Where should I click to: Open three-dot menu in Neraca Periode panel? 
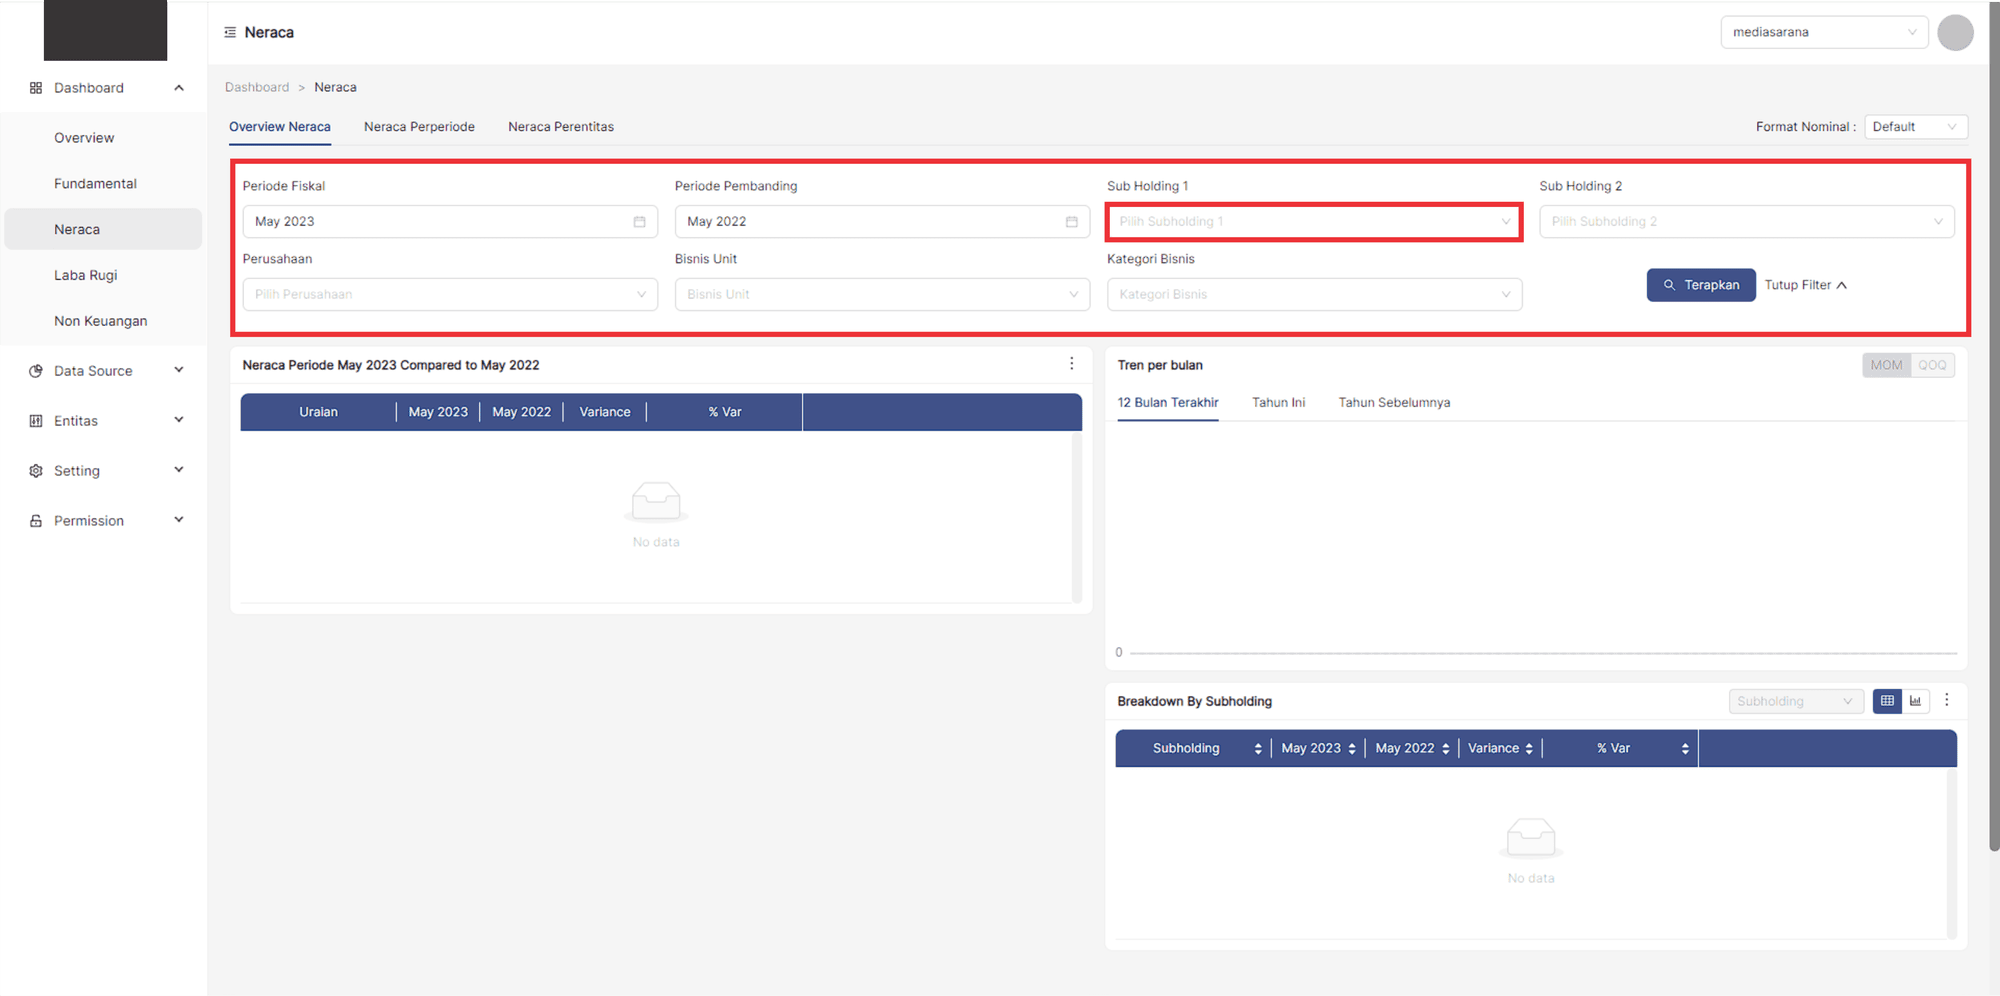click(1071, 364)
